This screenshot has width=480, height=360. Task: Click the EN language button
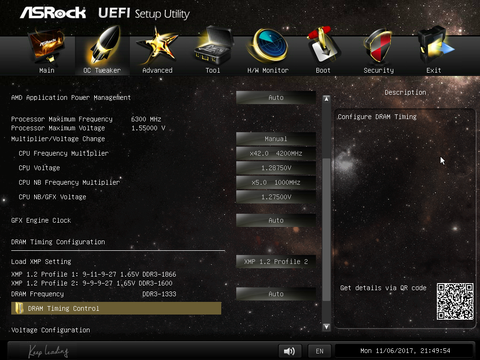point(319,351)
